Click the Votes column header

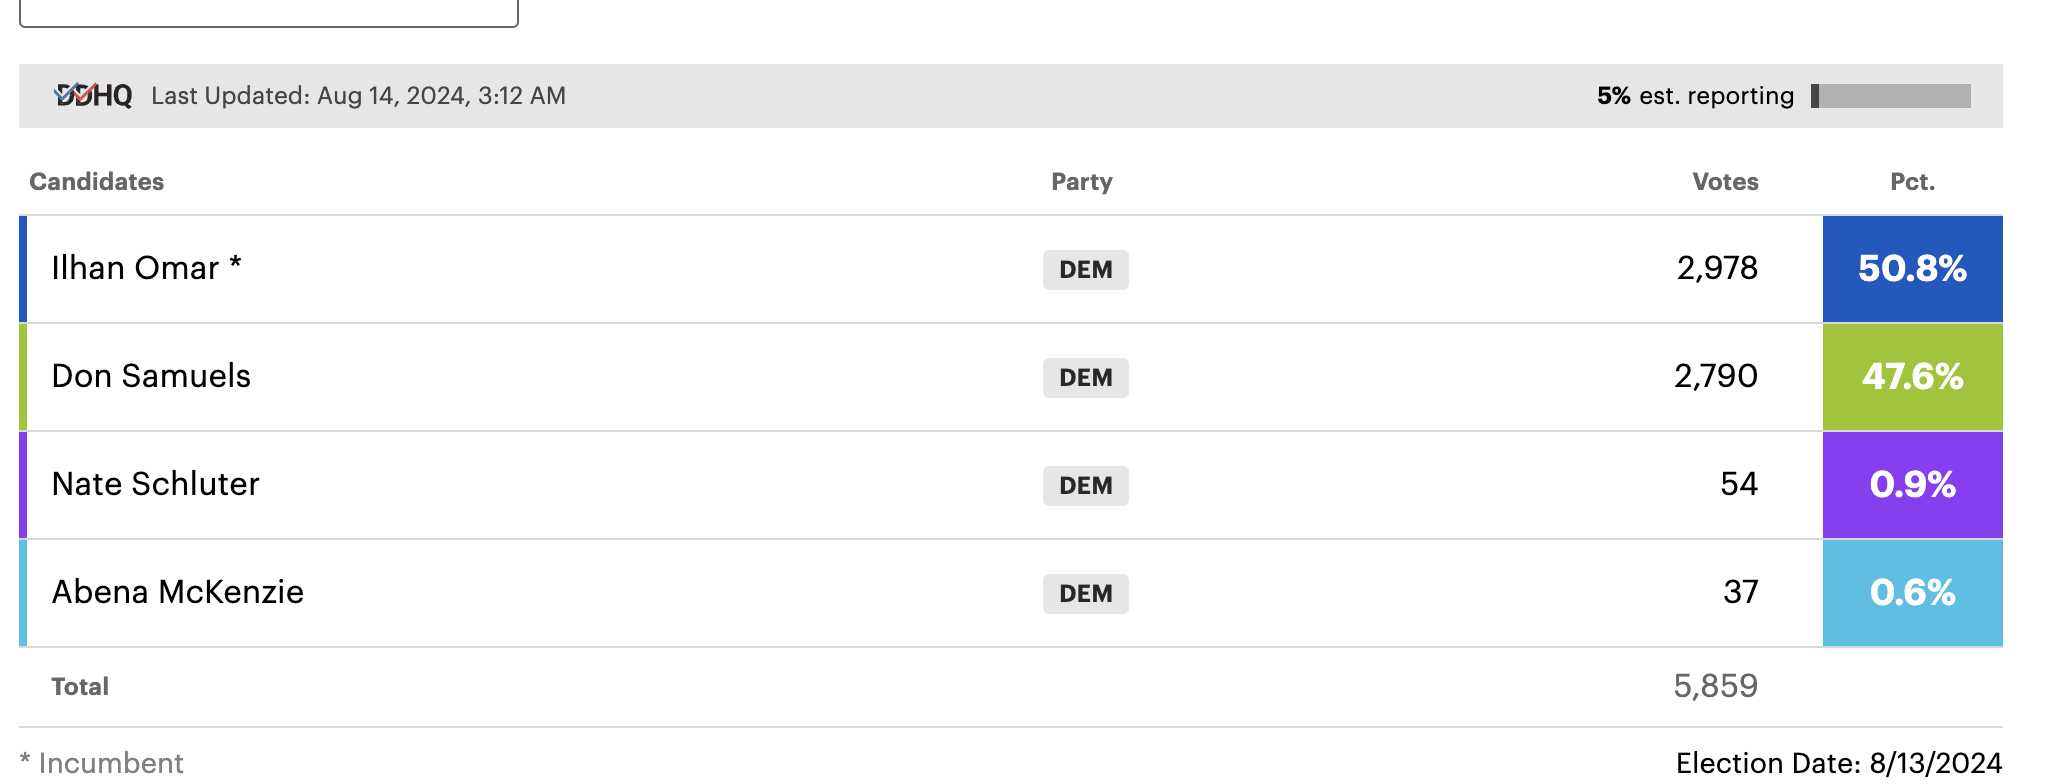[1725, 182]
